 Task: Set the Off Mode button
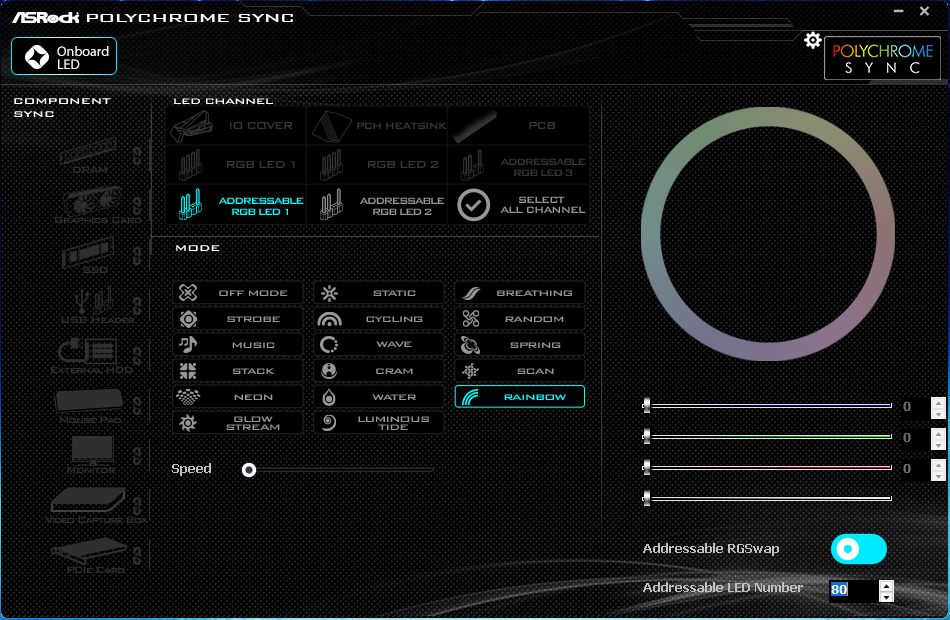pos(238,293)
